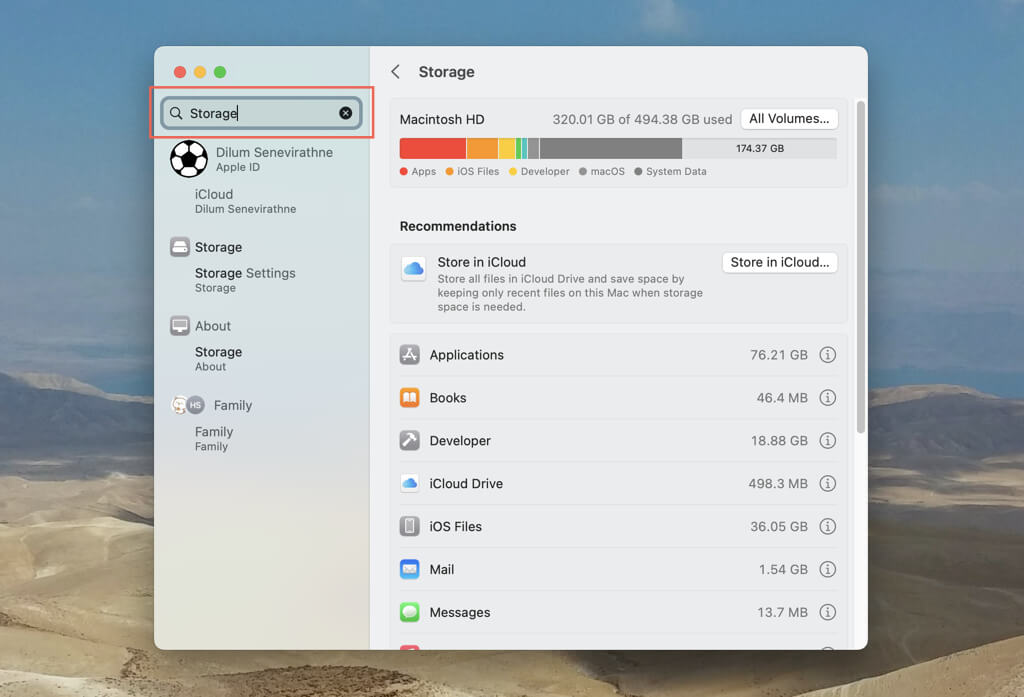Screen dimensions: 1024x697
Task: Click the 36.05 GB iOS Files size
Action: tap(778, 527)
